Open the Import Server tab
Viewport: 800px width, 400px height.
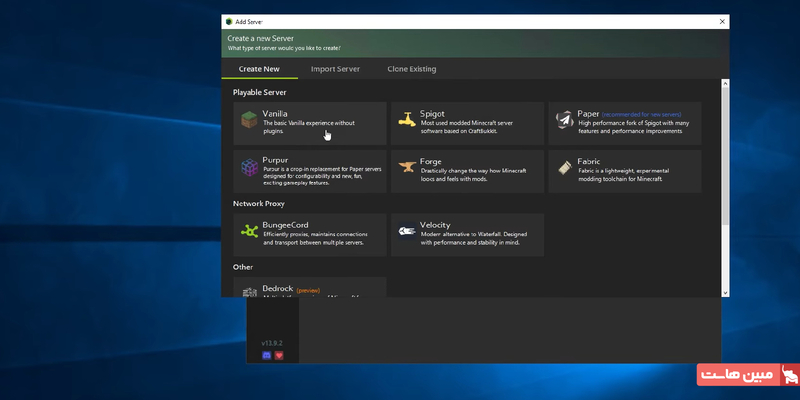click(x=335, y=69)
